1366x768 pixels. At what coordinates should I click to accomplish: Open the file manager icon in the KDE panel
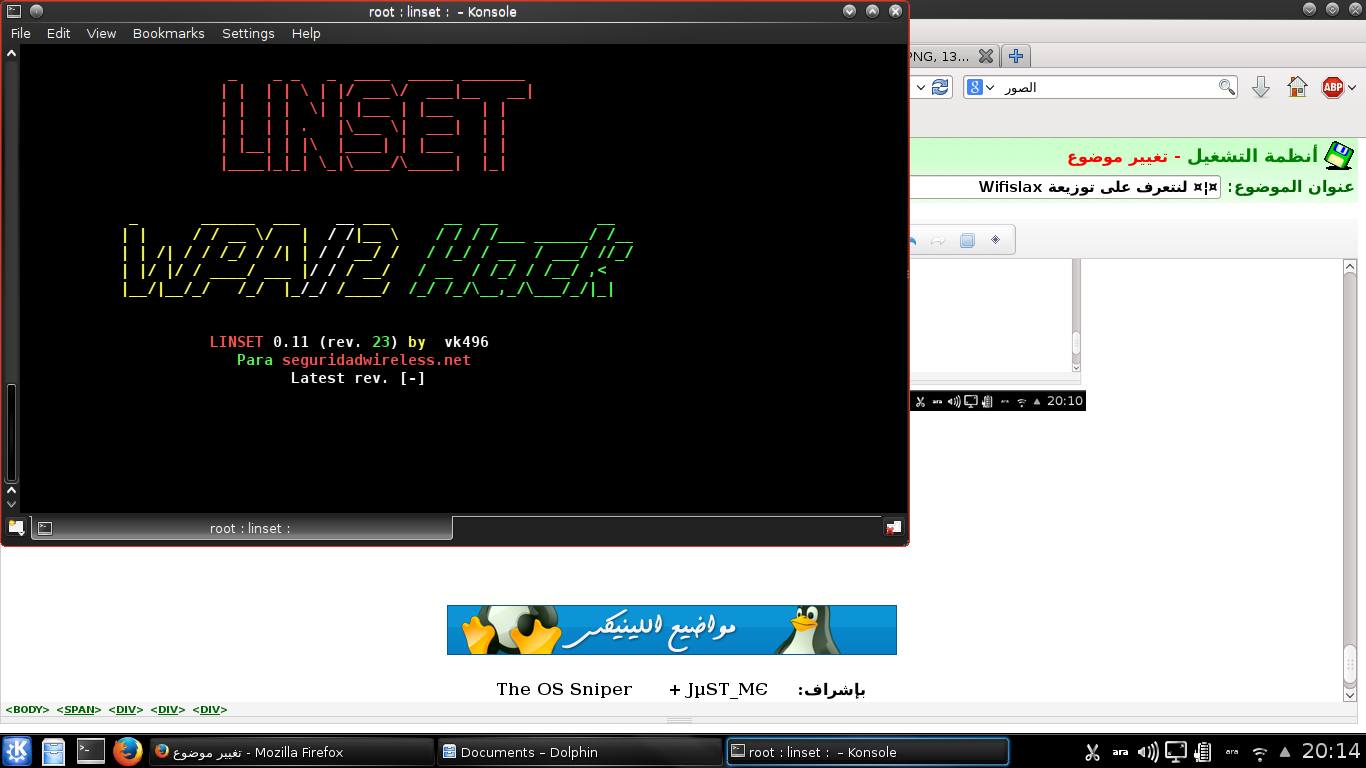[x=54, y=751]
